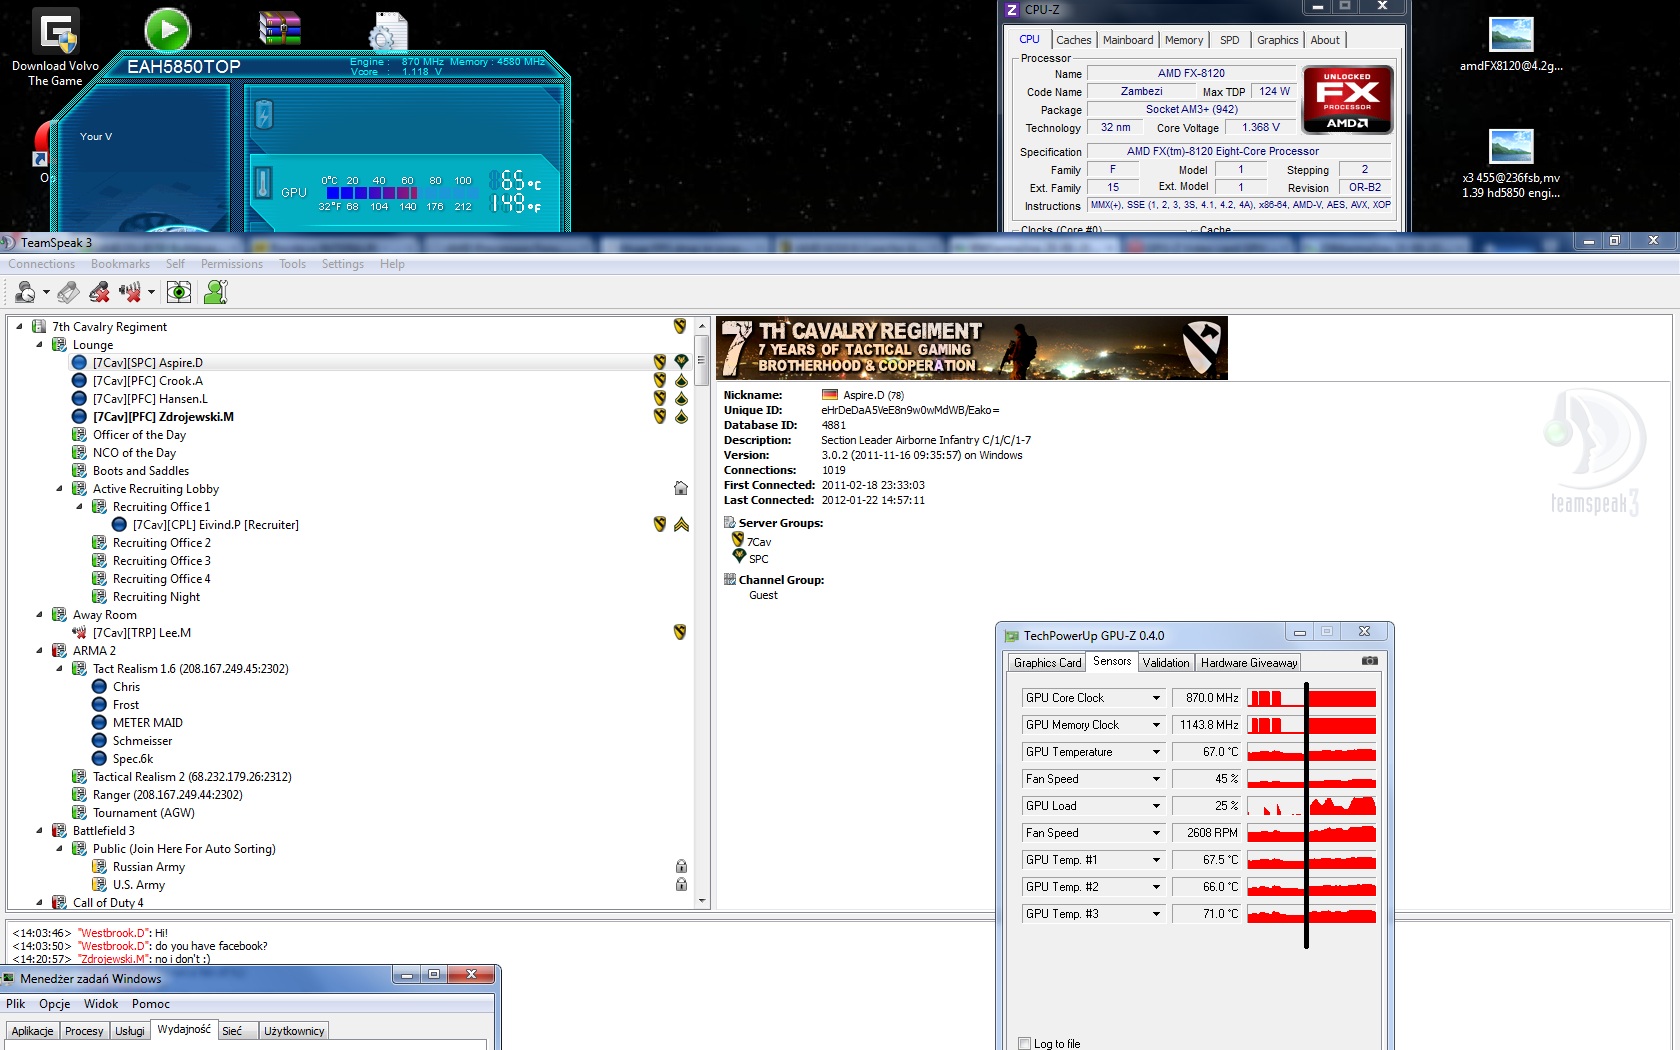This screenshot has height=1050, width=1680.
Task: Click the 7th Cavalry Regiment banner image
Action: pos(972,348)
